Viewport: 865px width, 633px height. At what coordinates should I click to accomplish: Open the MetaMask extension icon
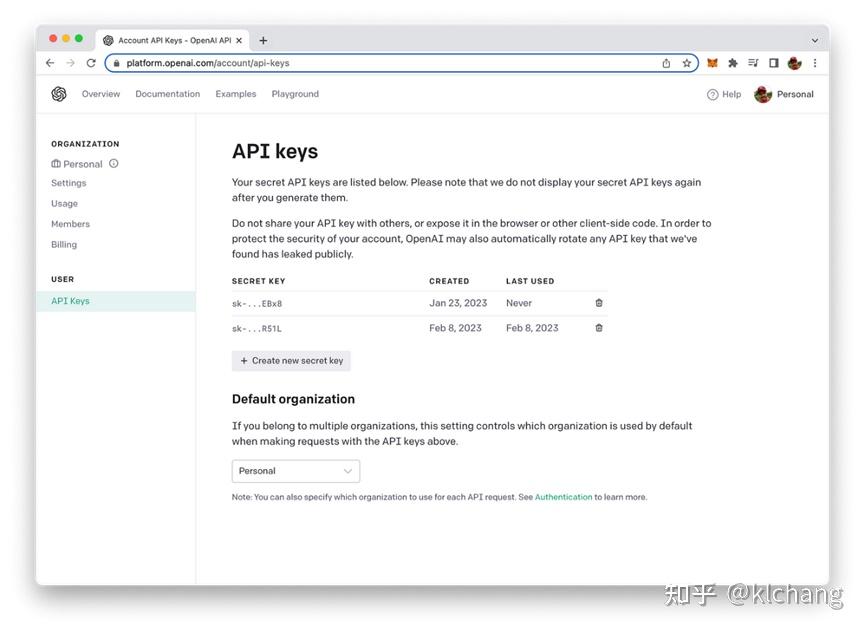[x=712, y=62]
